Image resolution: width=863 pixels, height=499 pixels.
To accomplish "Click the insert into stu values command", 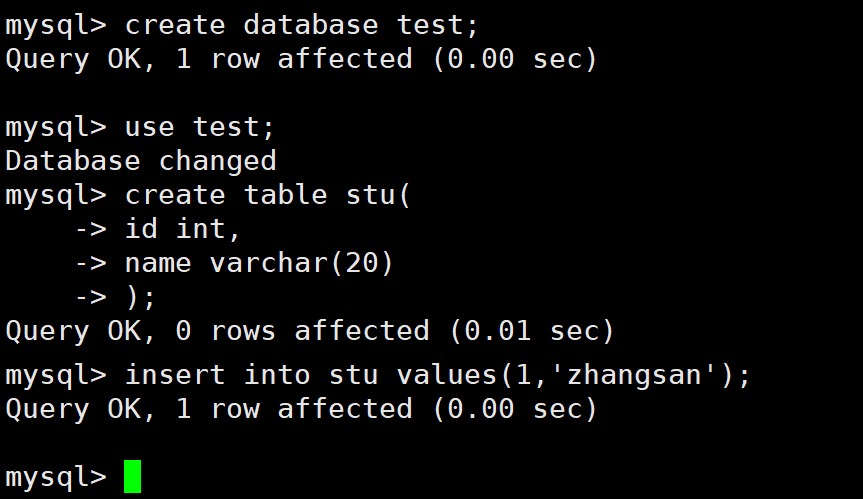I will [x=438, y=376].
